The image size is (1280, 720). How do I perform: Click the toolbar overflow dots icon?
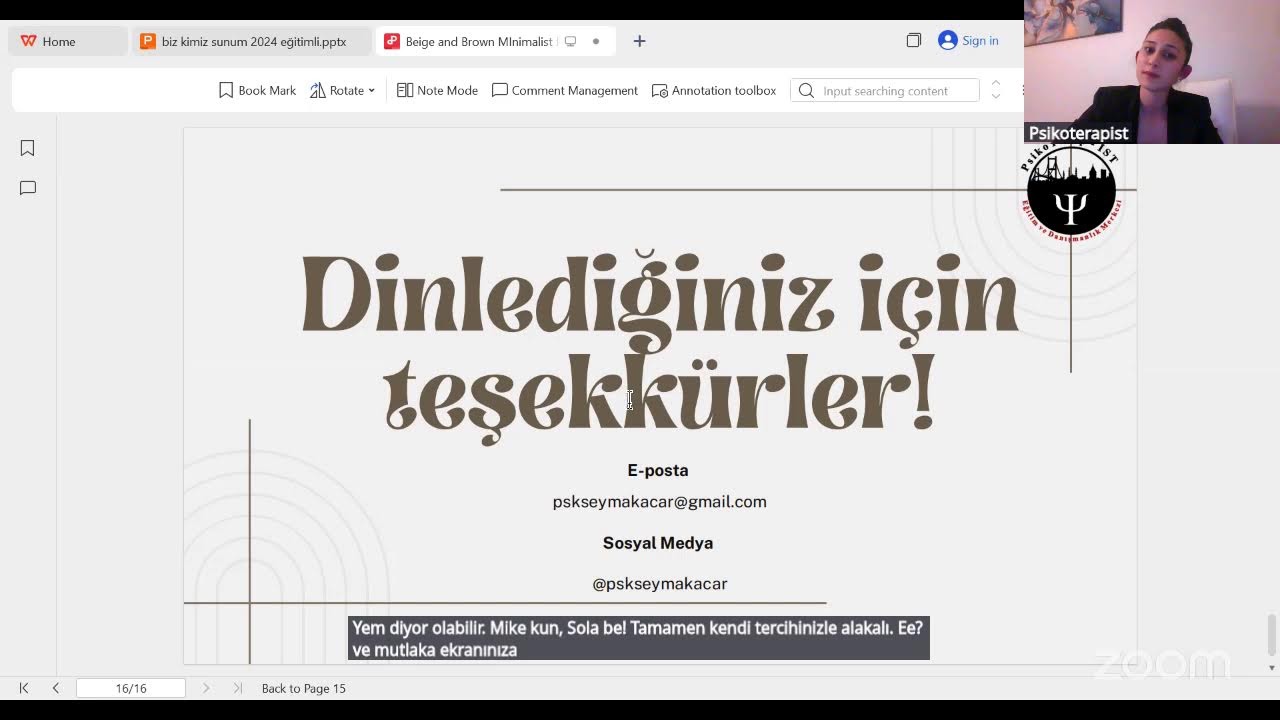coord(1021,90)
